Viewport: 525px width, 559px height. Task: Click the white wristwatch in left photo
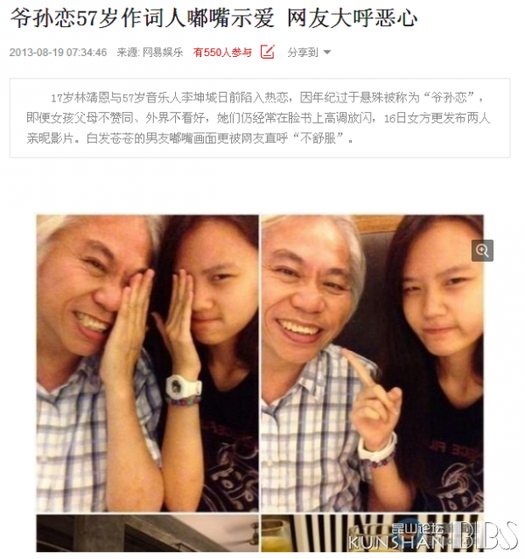click(184, 386)
